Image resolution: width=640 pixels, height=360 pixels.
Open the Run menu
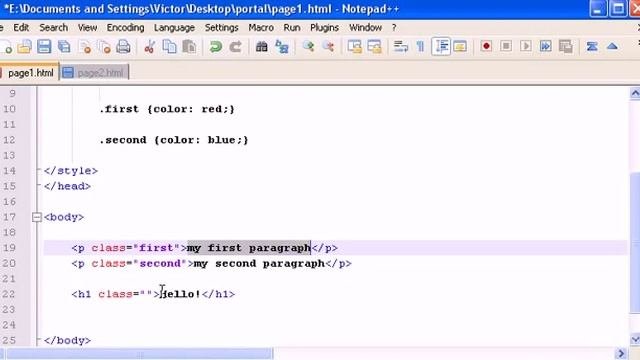coord(292,28)
